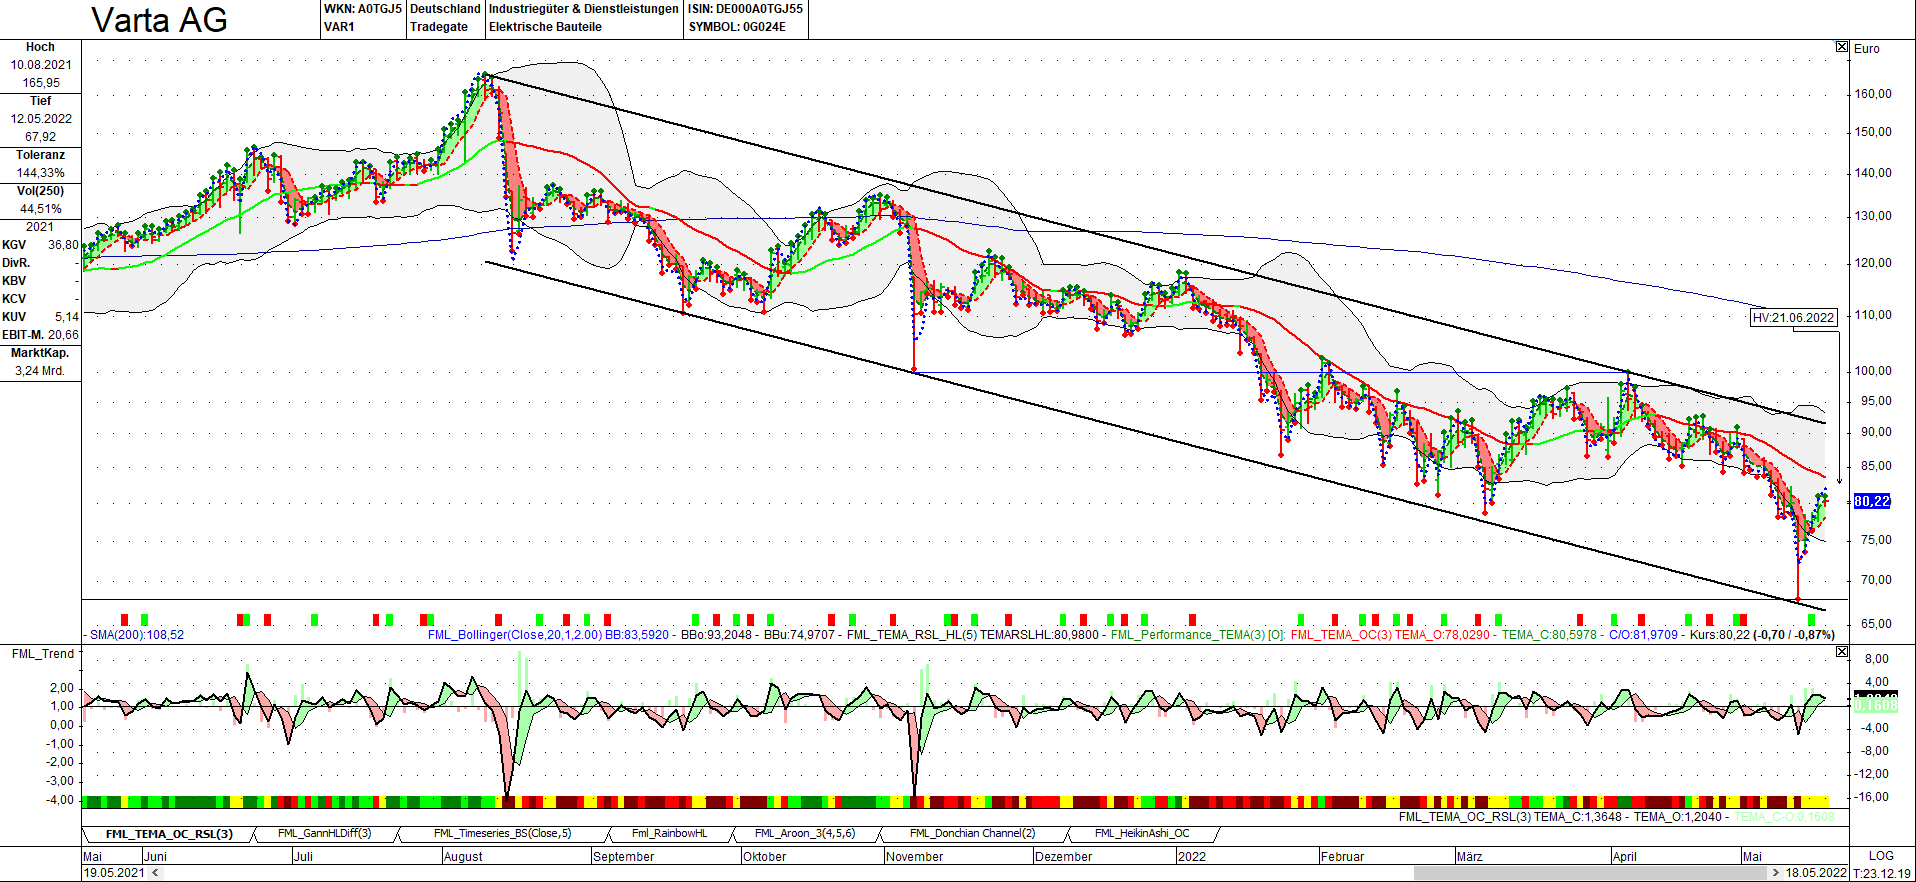
Task: Select the FML_HeikinAshi_OC tab
Action: click(x=1143, y=834)
